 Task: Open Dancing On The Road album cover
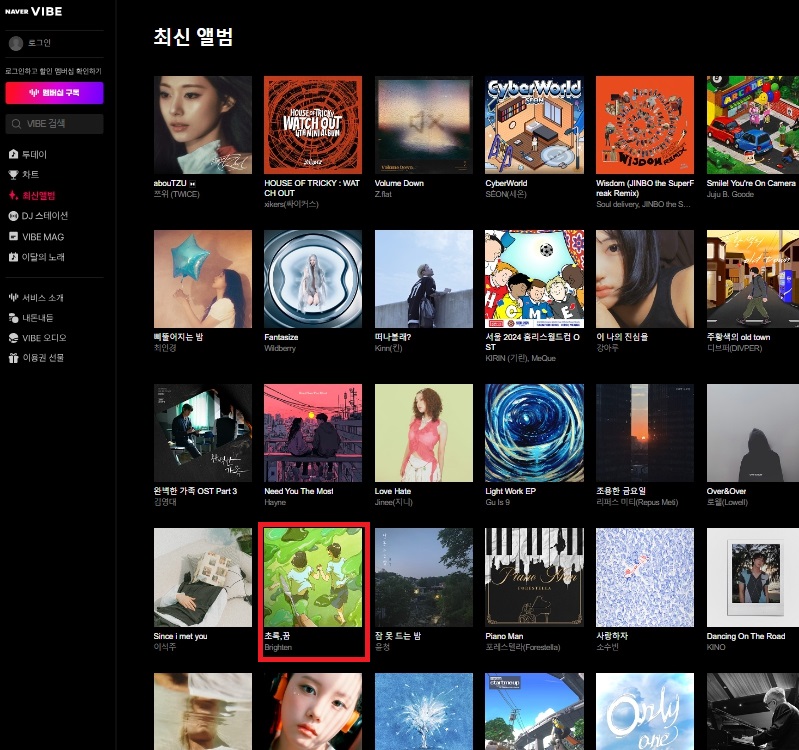tap(753, 577)
